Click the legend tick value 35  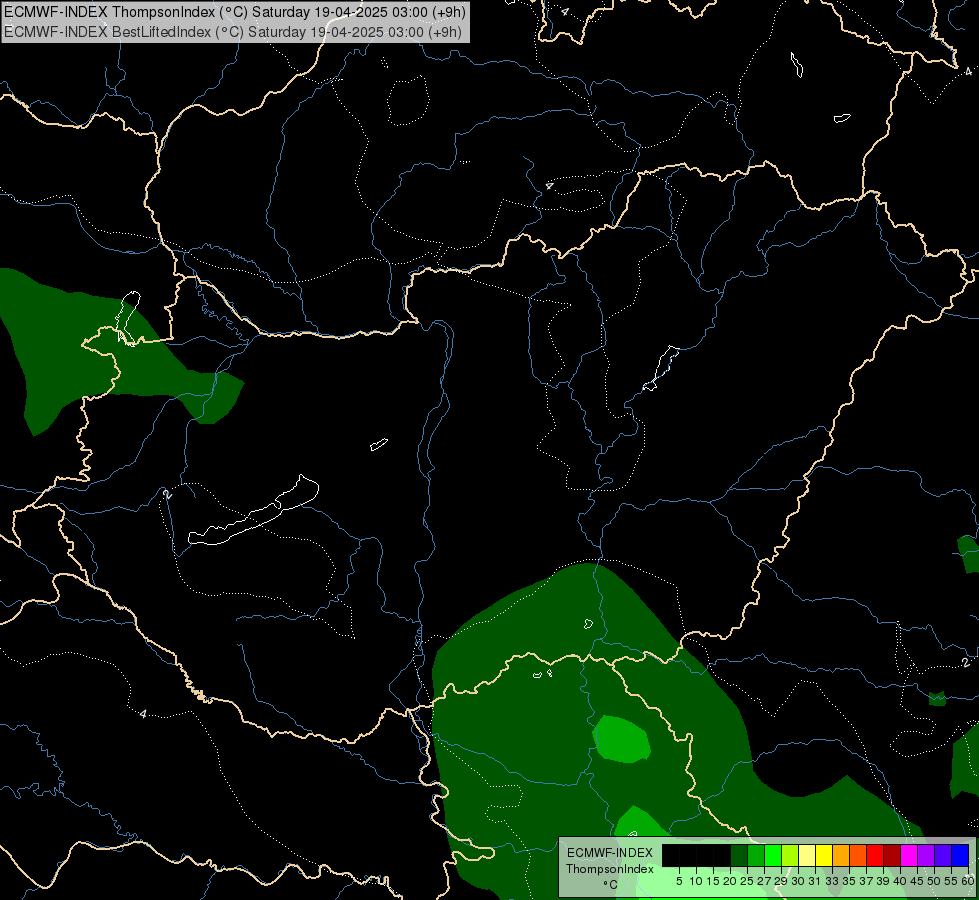(849, 881)
